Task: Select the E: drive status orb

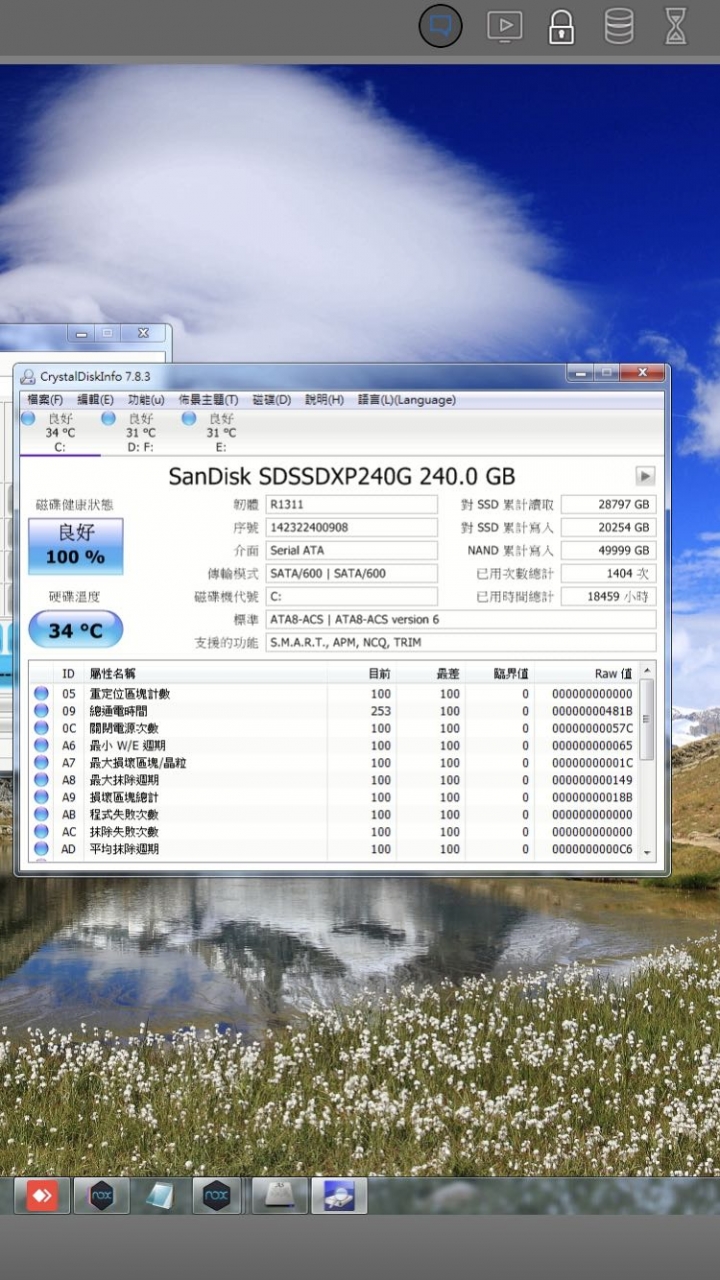Action: pos(188,418)
